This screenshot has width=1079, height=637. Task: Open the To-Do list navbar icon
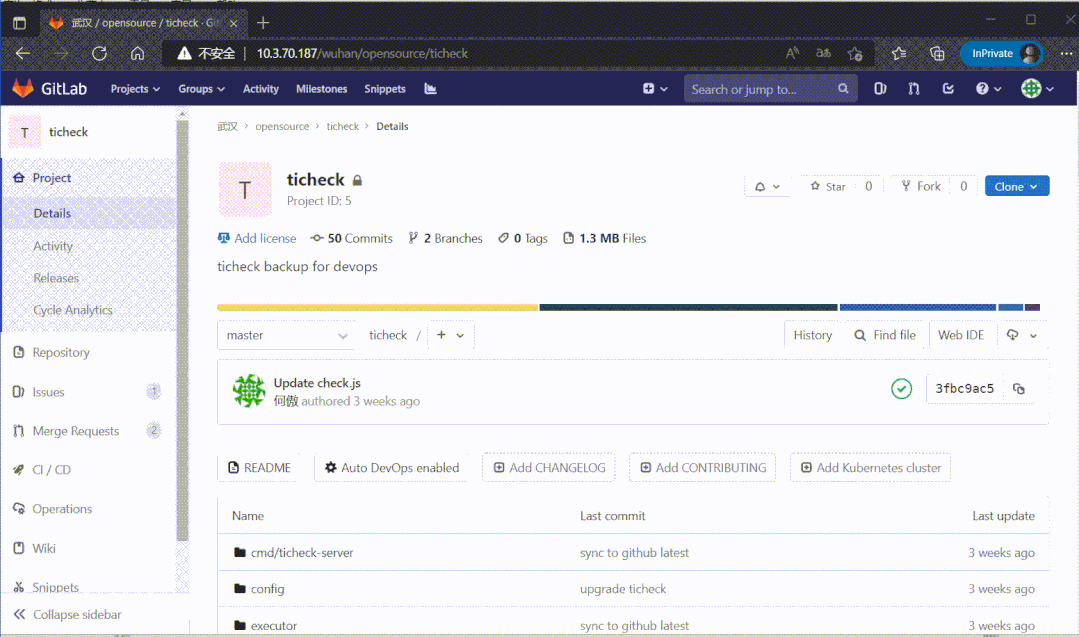click(x=948, y=89)
